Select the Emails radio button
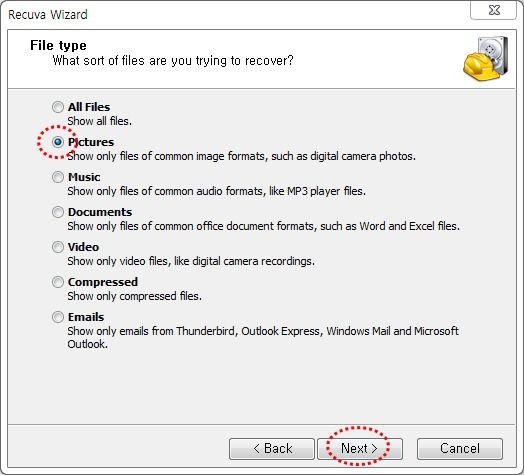This screenshot has width=524, height=475. tap(58, 317)
